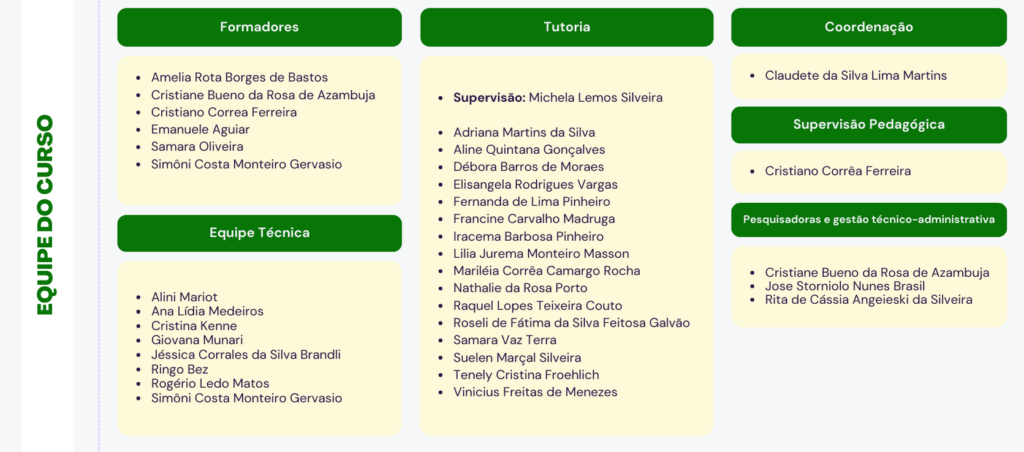Click Pesquisadoras e gestão técnico-administrativa header
The width and height of the screenshot is (1024, 452).
point(868,219)
